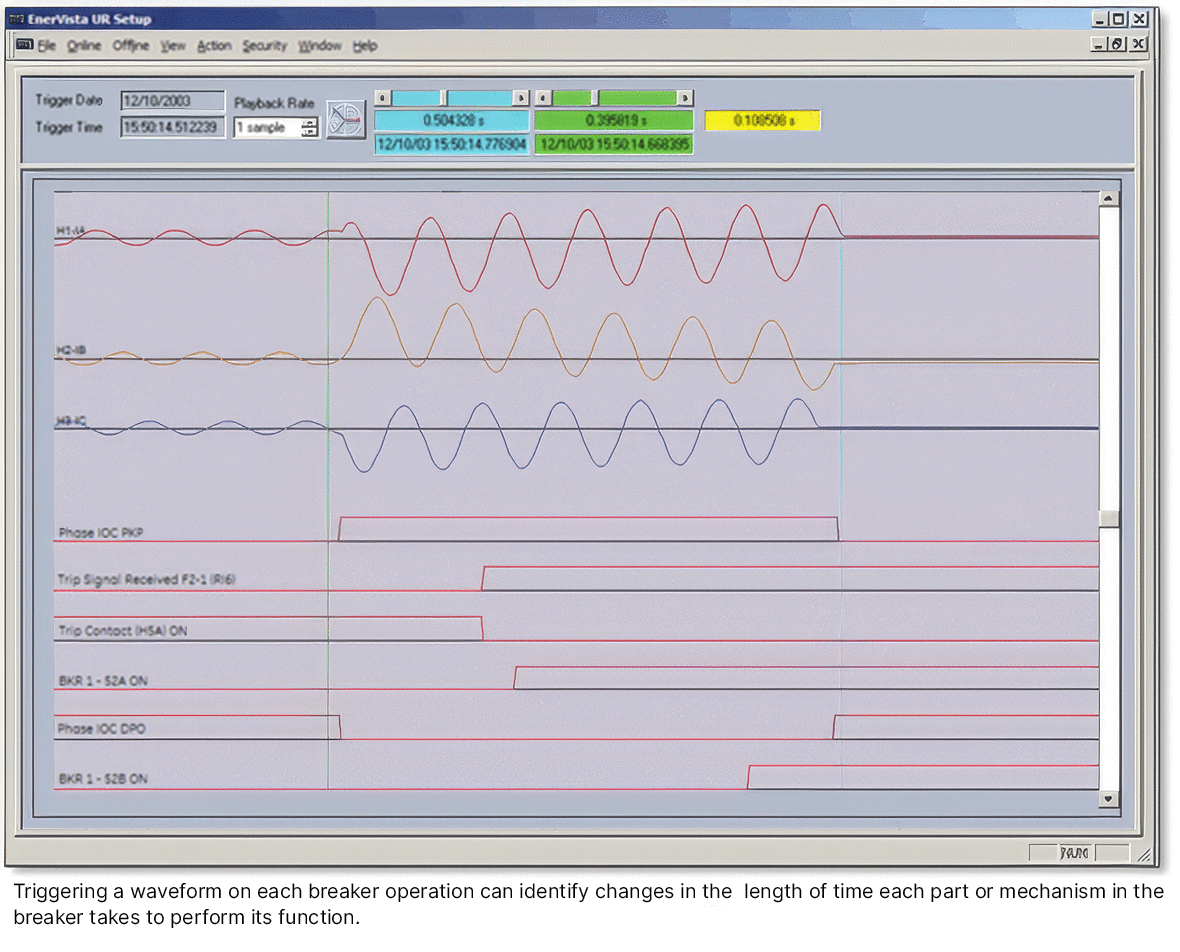This screenshot has height=952, width=1180.
Task: Open the File menu
Action: (47, 46)
